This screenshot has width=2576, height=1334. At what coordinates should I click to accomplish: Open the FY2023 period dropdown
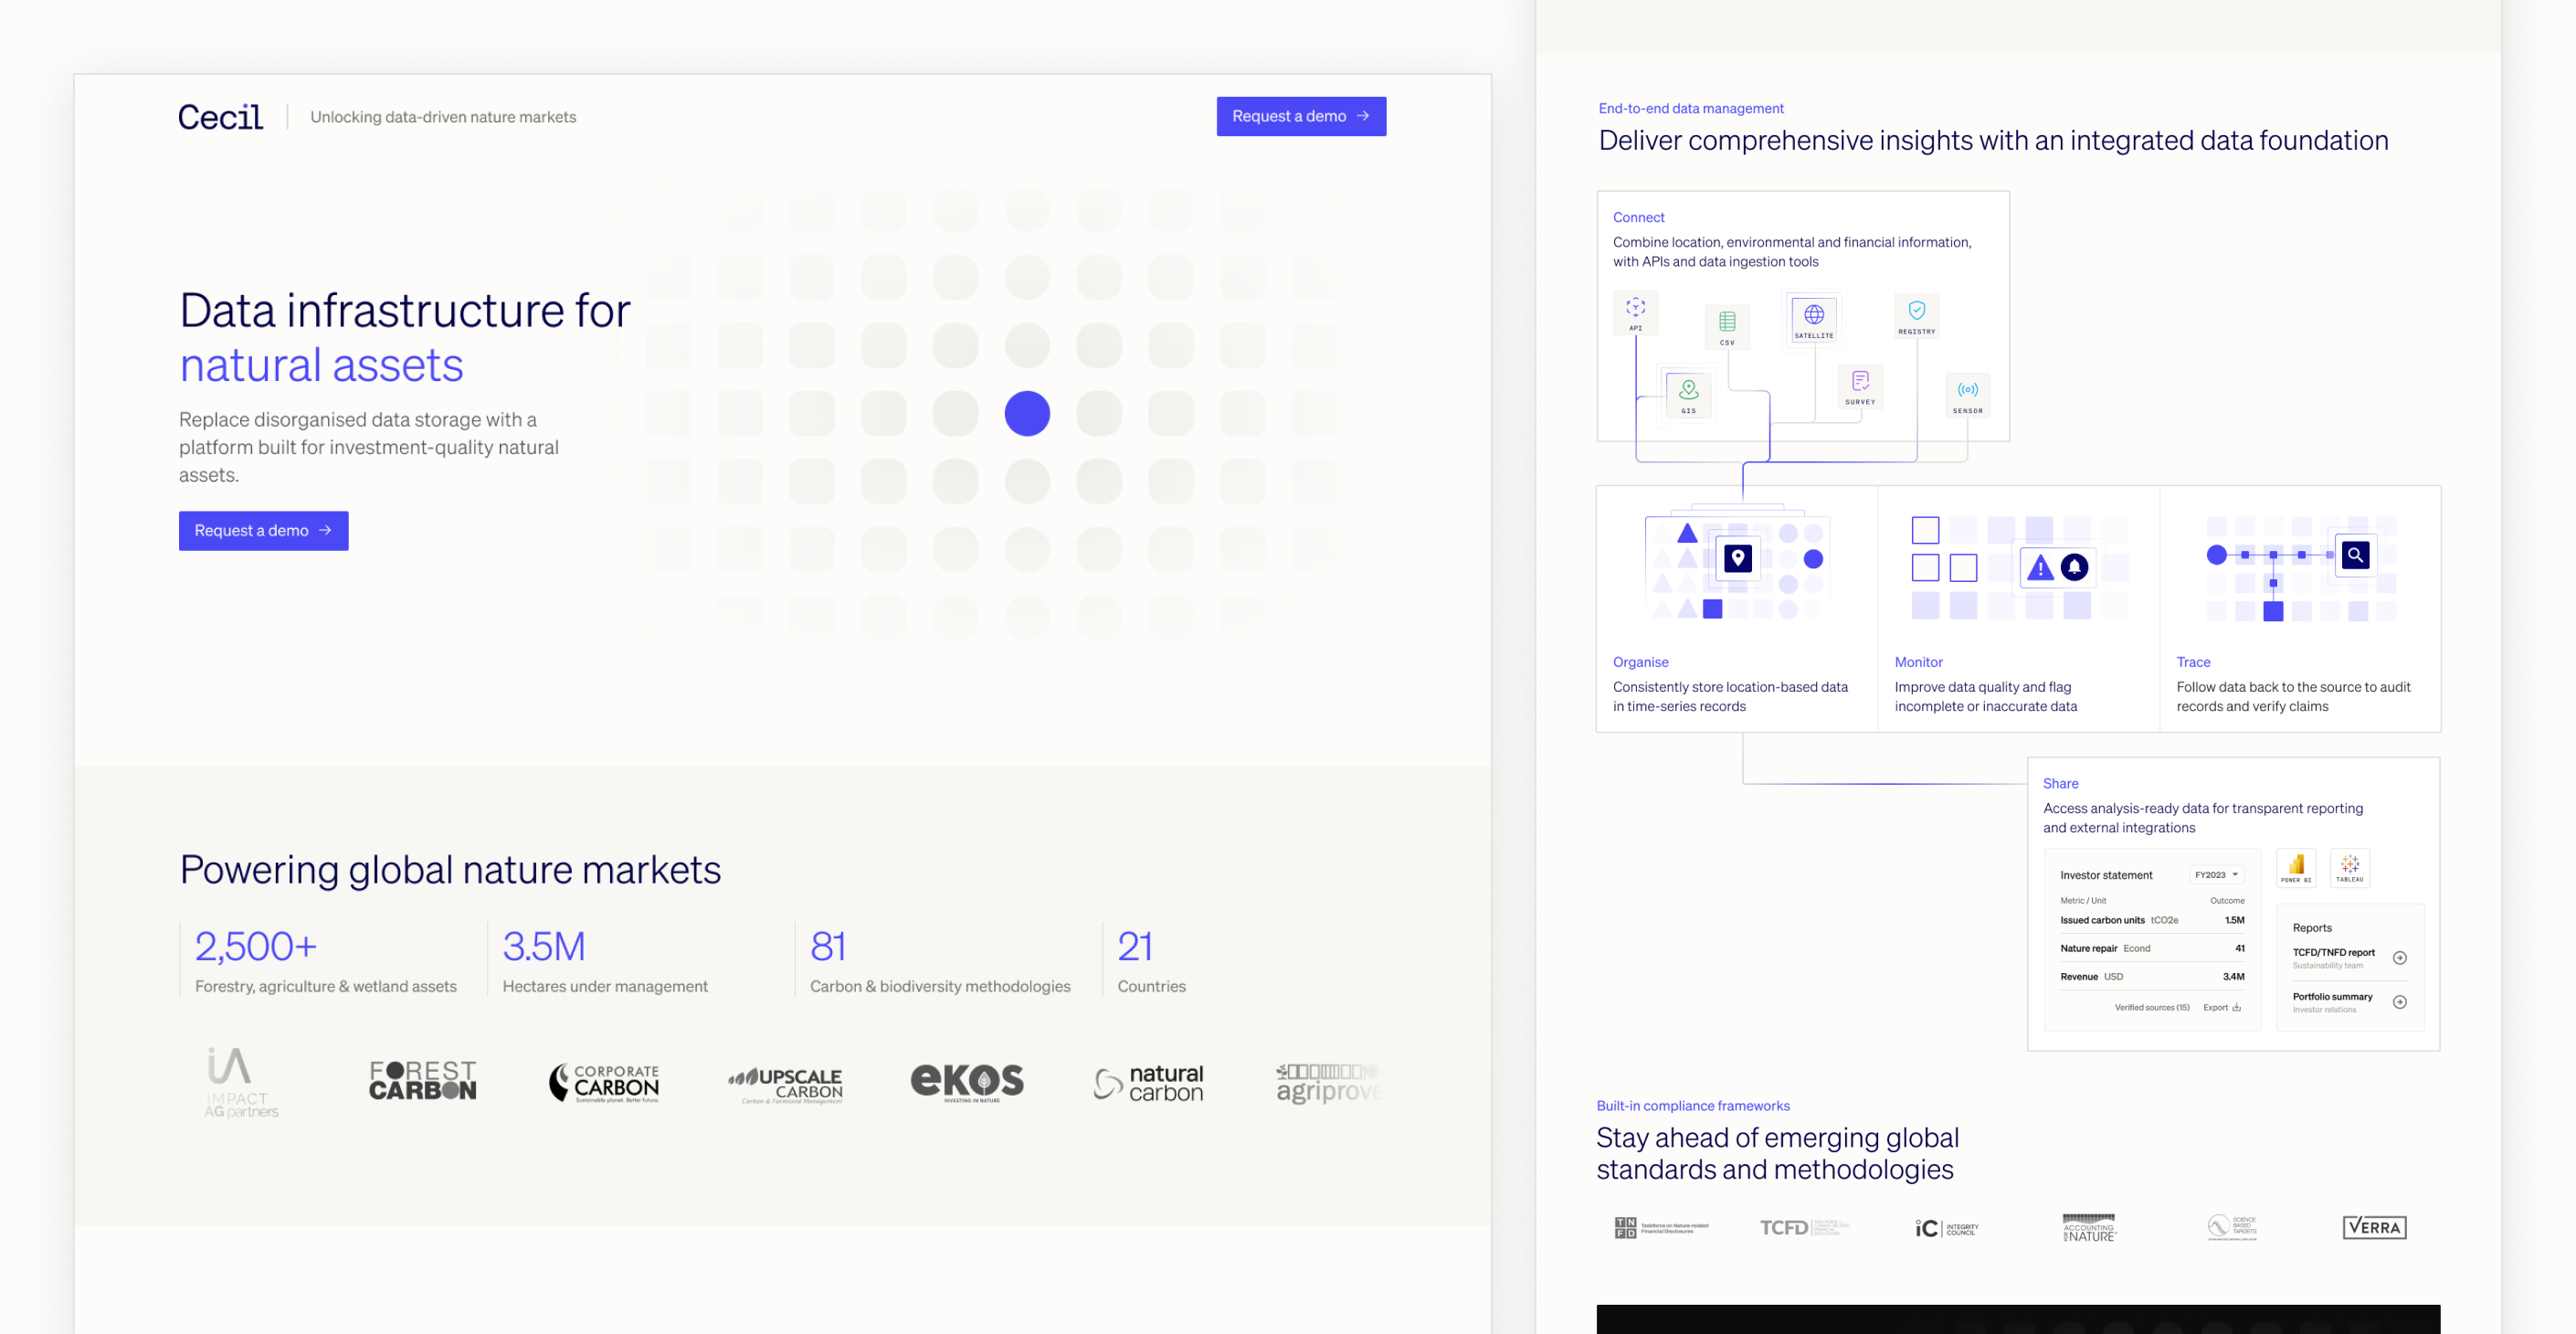(x=2216, y=875)
